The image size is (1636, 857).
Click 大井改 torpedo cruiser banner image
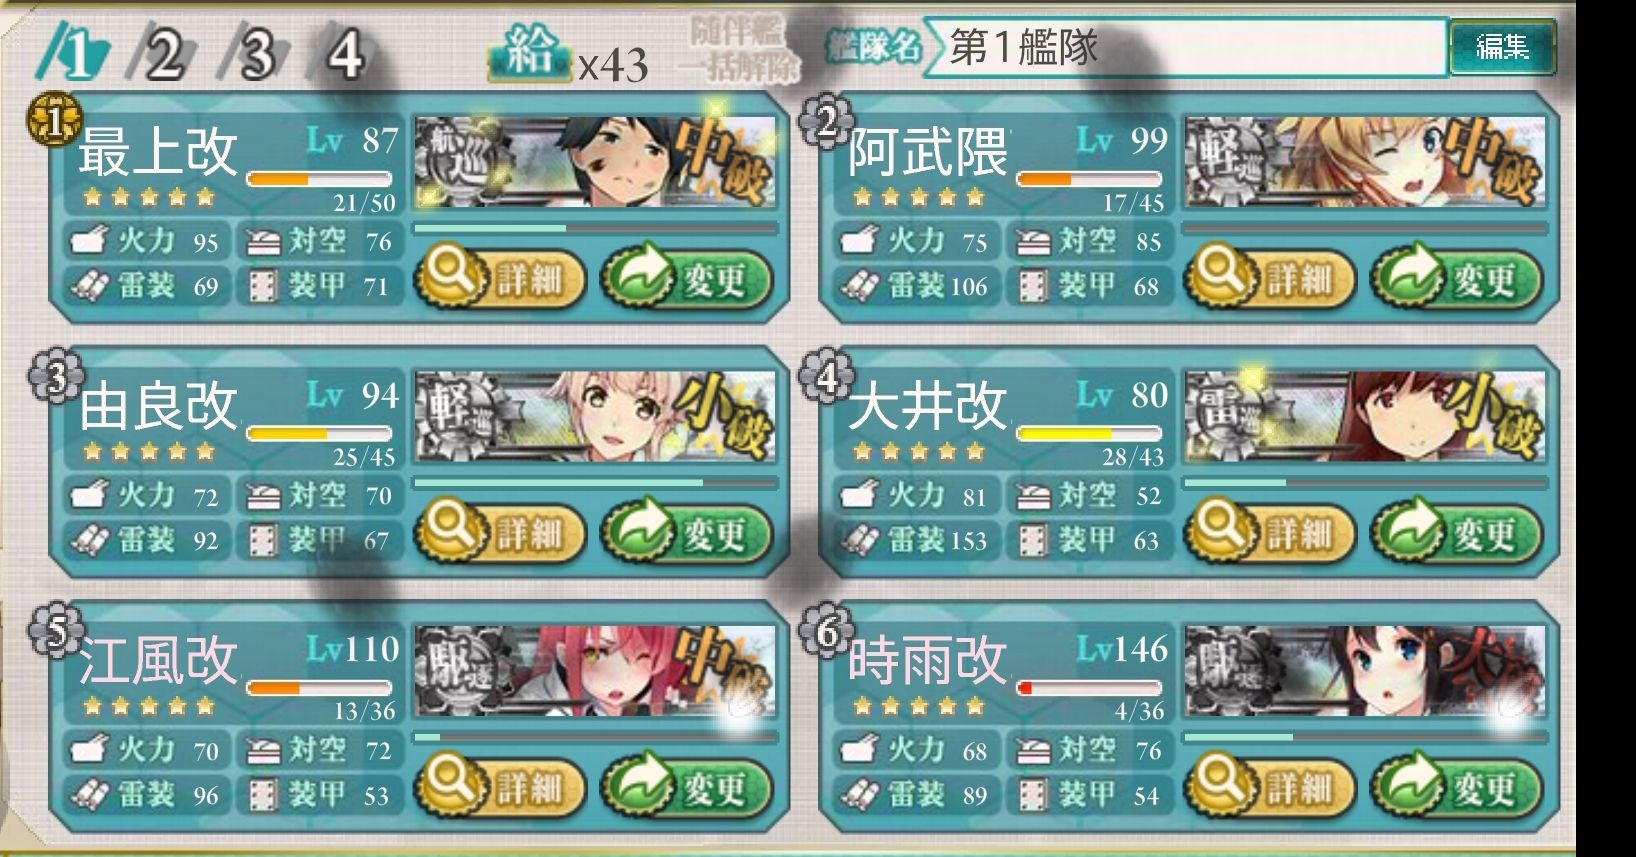coord(1365,417)
